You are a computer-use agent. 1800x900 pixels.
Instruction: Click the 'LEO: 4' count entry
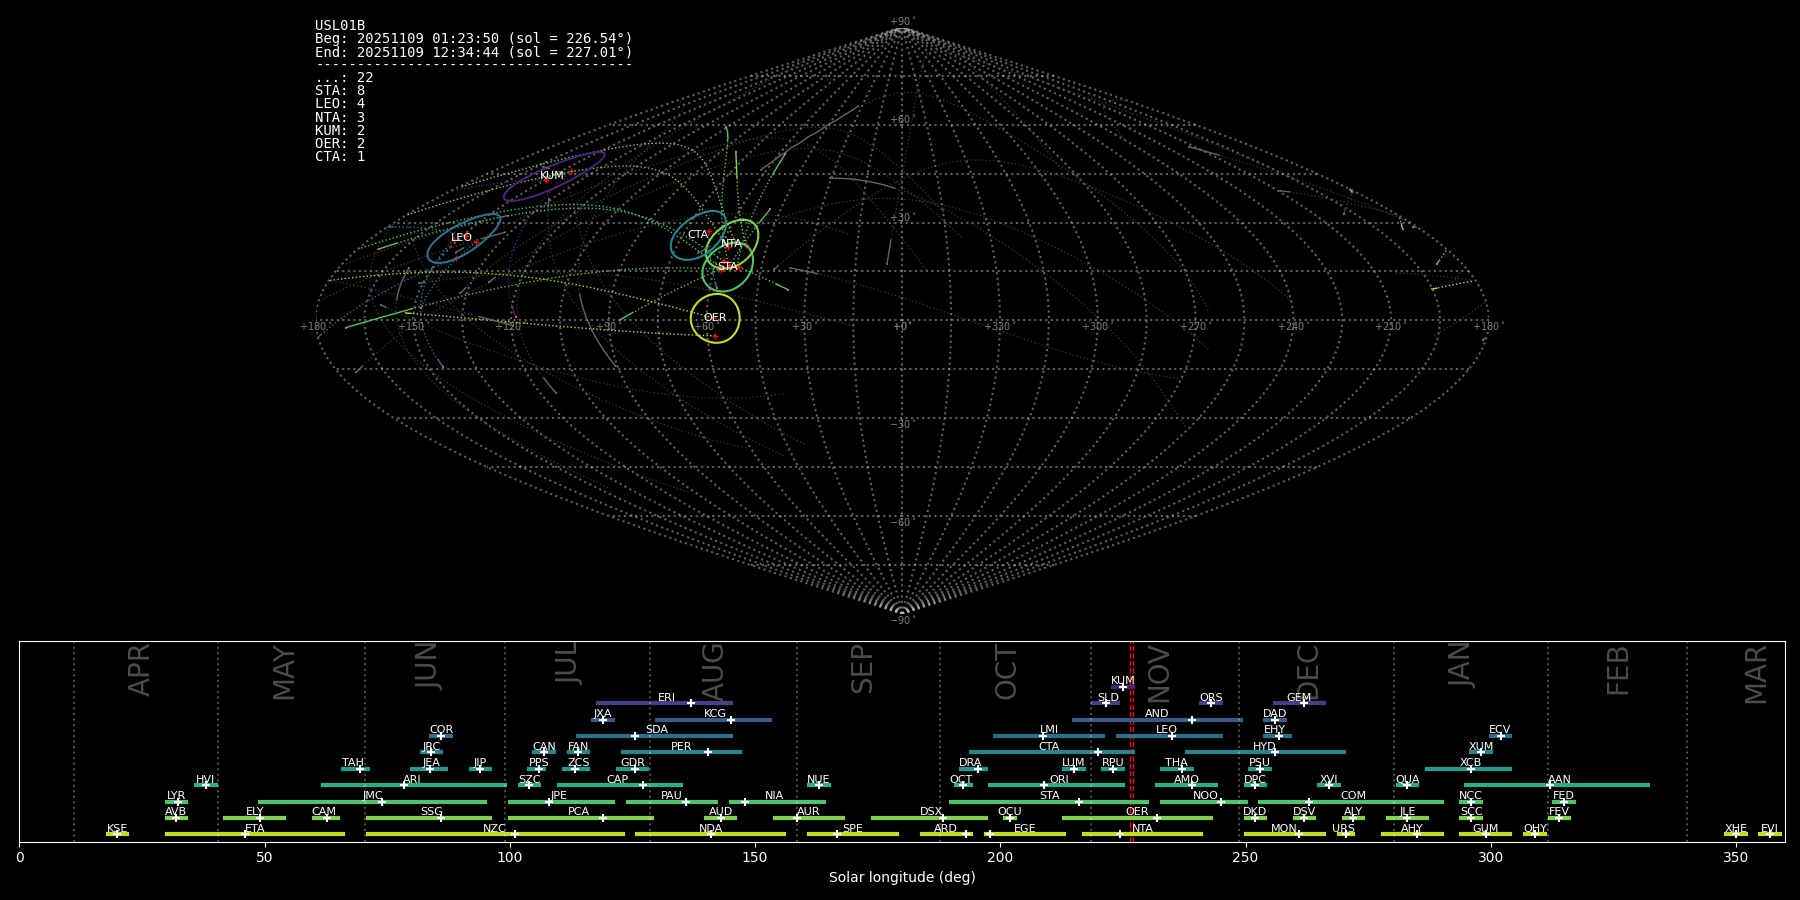(340, 104)
